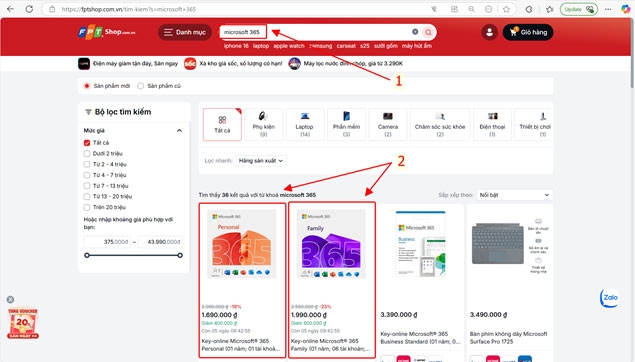Select the Tất cả category tab
Viewport: 635px width, 362px height.
pos(222,125)
